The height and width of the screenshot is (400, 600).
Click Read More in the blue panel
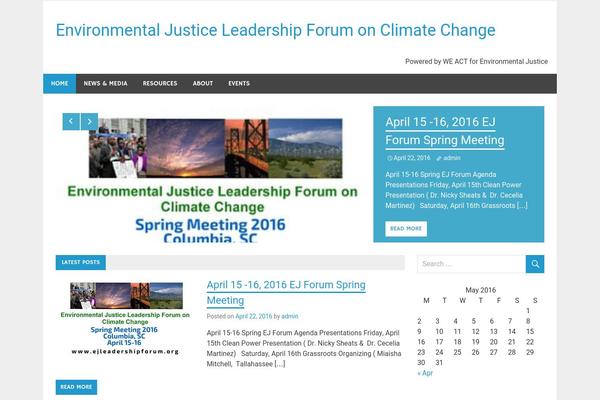(406, 229)
